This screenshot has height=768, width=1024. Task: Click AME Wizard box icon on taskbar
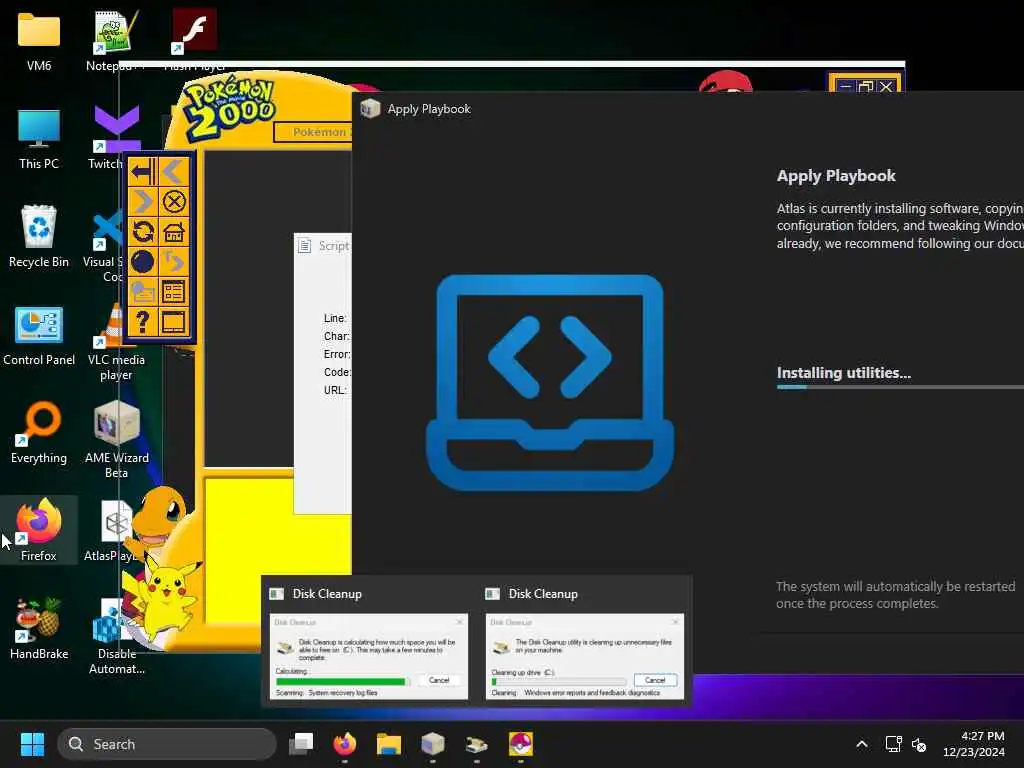432,744
